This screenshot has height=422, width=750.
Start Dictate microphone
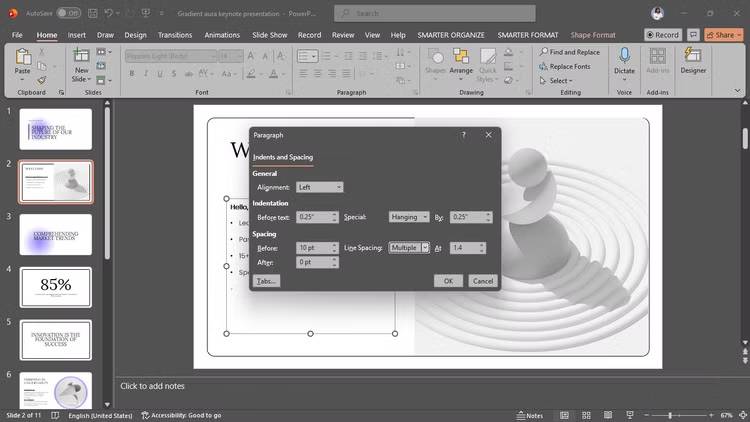(x=624, y=56)
